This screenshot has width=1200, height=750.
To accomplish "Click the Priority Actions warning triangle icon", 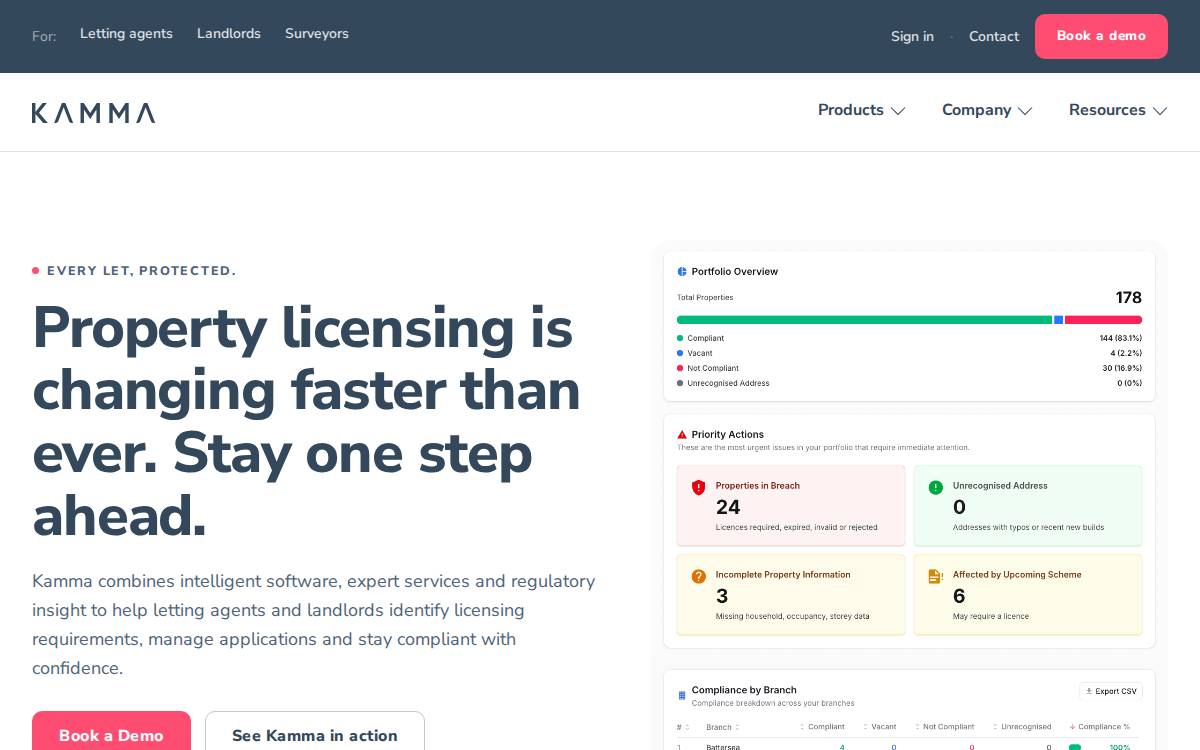I will point(682,435).
